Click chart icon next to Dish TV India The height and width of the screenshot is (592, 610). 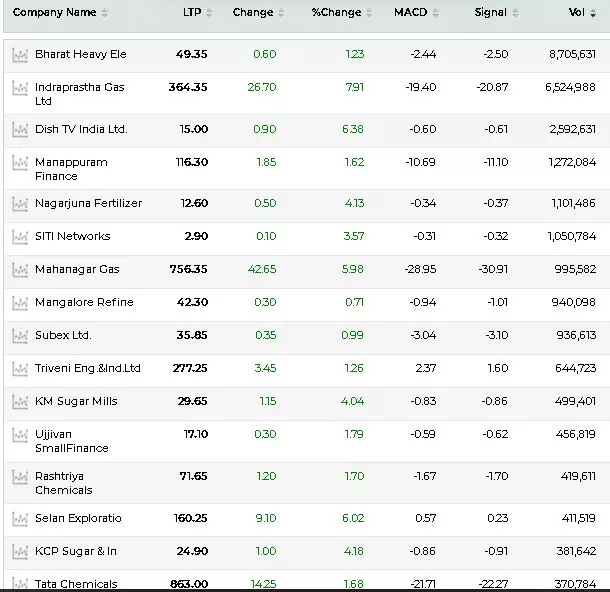coord(19,130)
